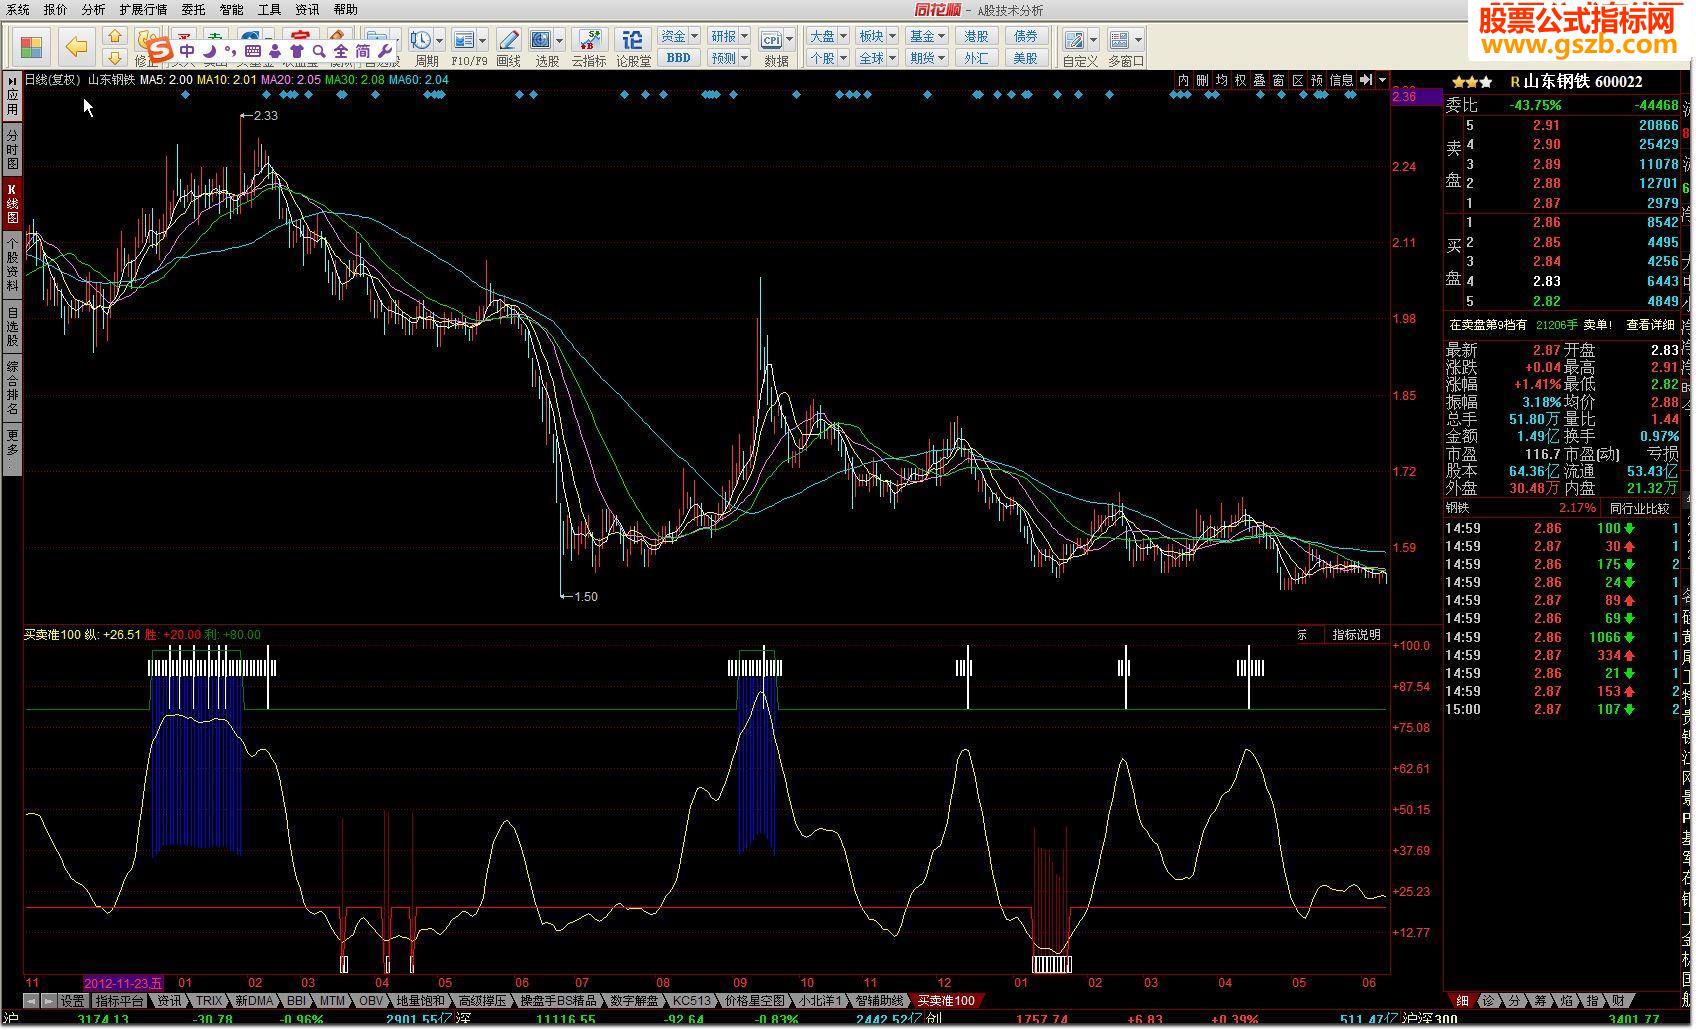The image size is (1696, 1030).
Task: Click the 2012-11-23 date marker
Action: [x=124, y=984]
